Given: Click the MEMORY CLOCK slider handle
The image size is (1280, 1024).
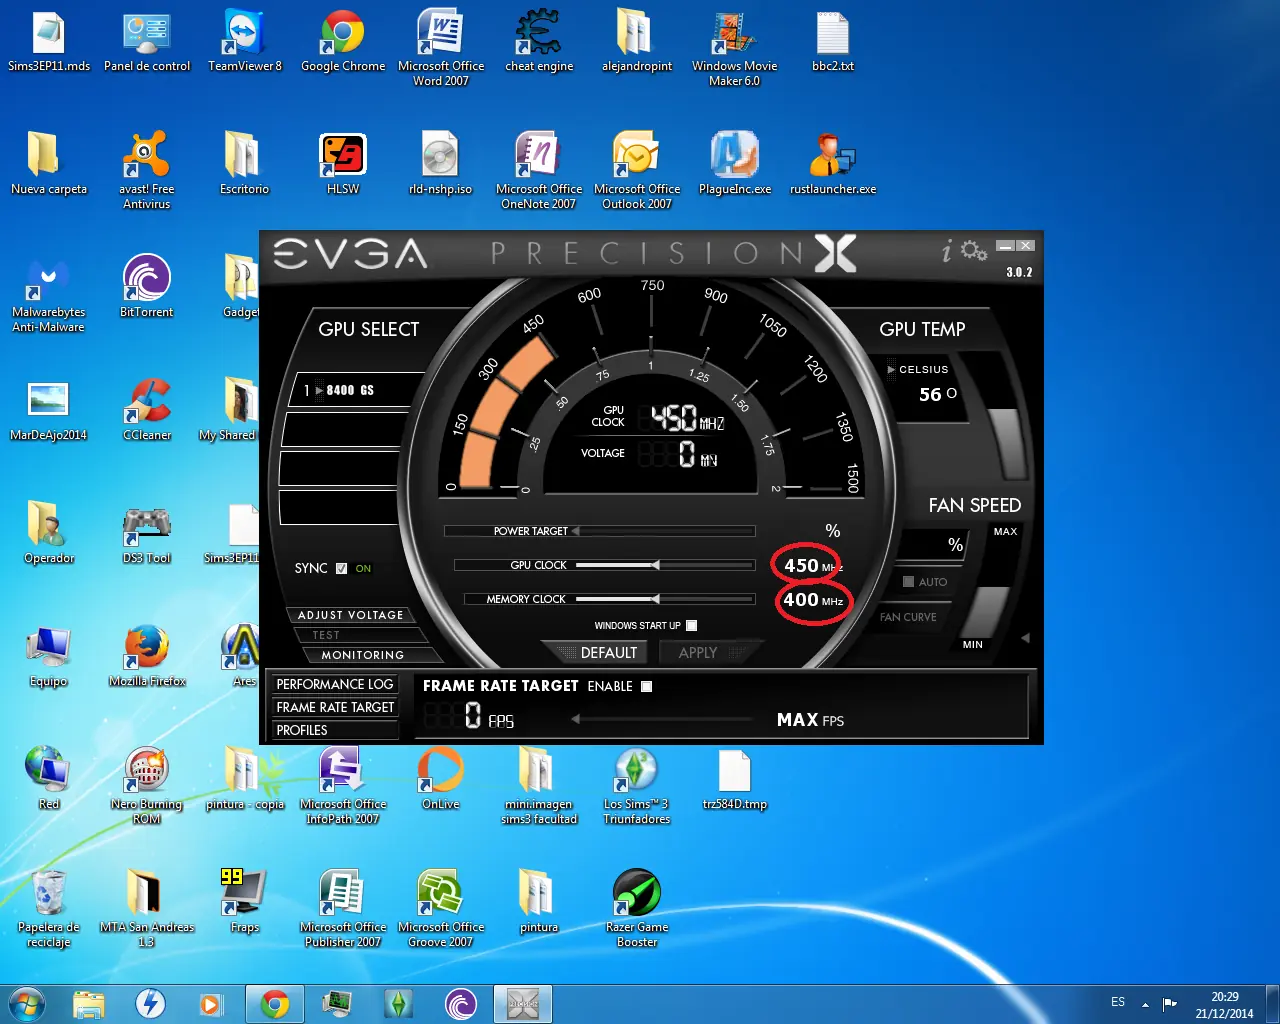Looking at the screenshot, I should [655, 599].
